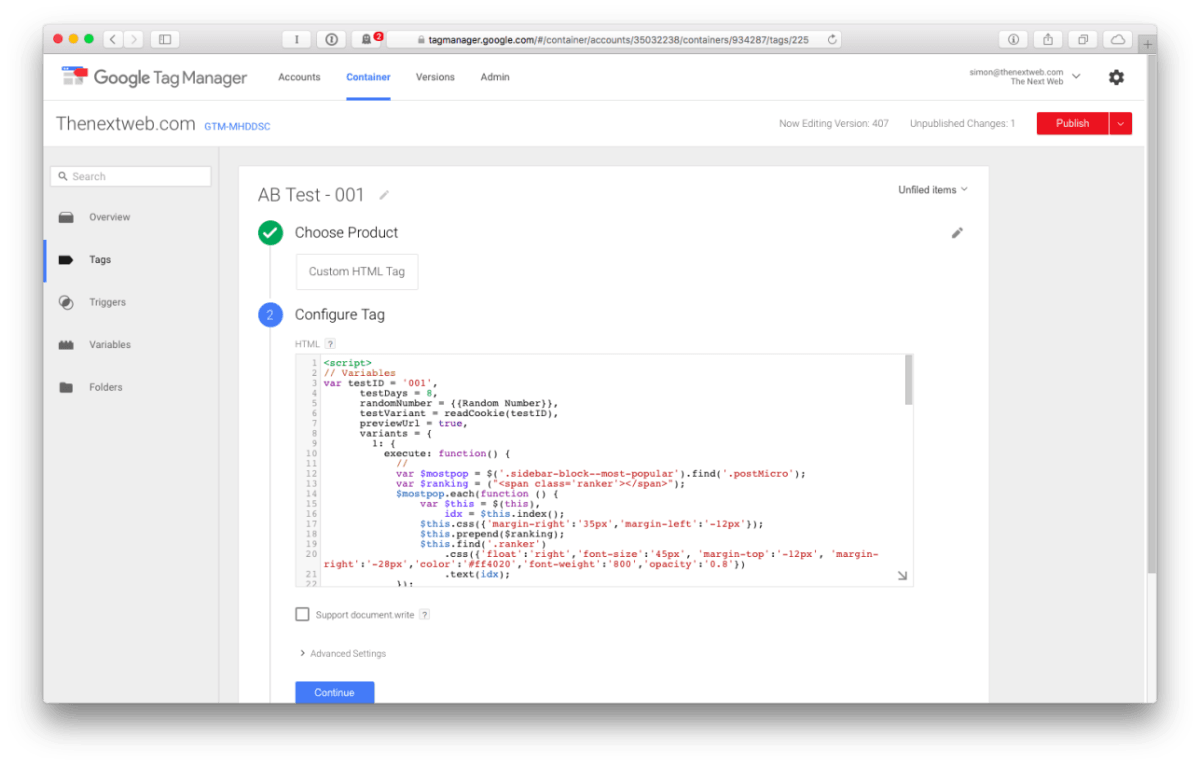1200x765 pixels.
Task: Edit the Choose Product step with pencil icon
Action: pos(957,232)
